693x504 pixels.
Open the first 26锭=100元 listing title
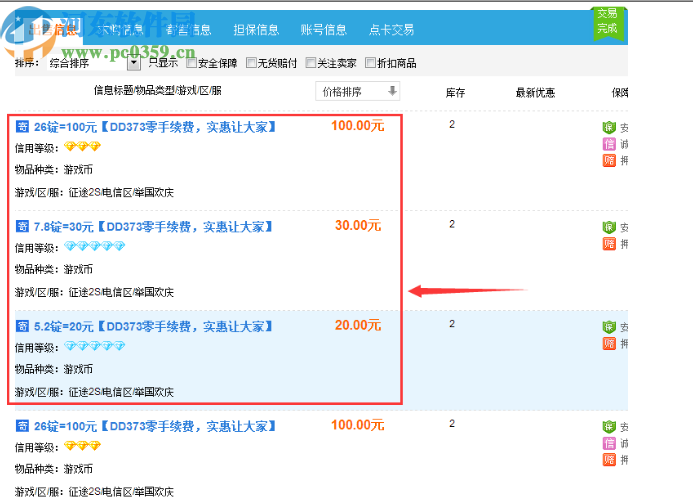155,127
